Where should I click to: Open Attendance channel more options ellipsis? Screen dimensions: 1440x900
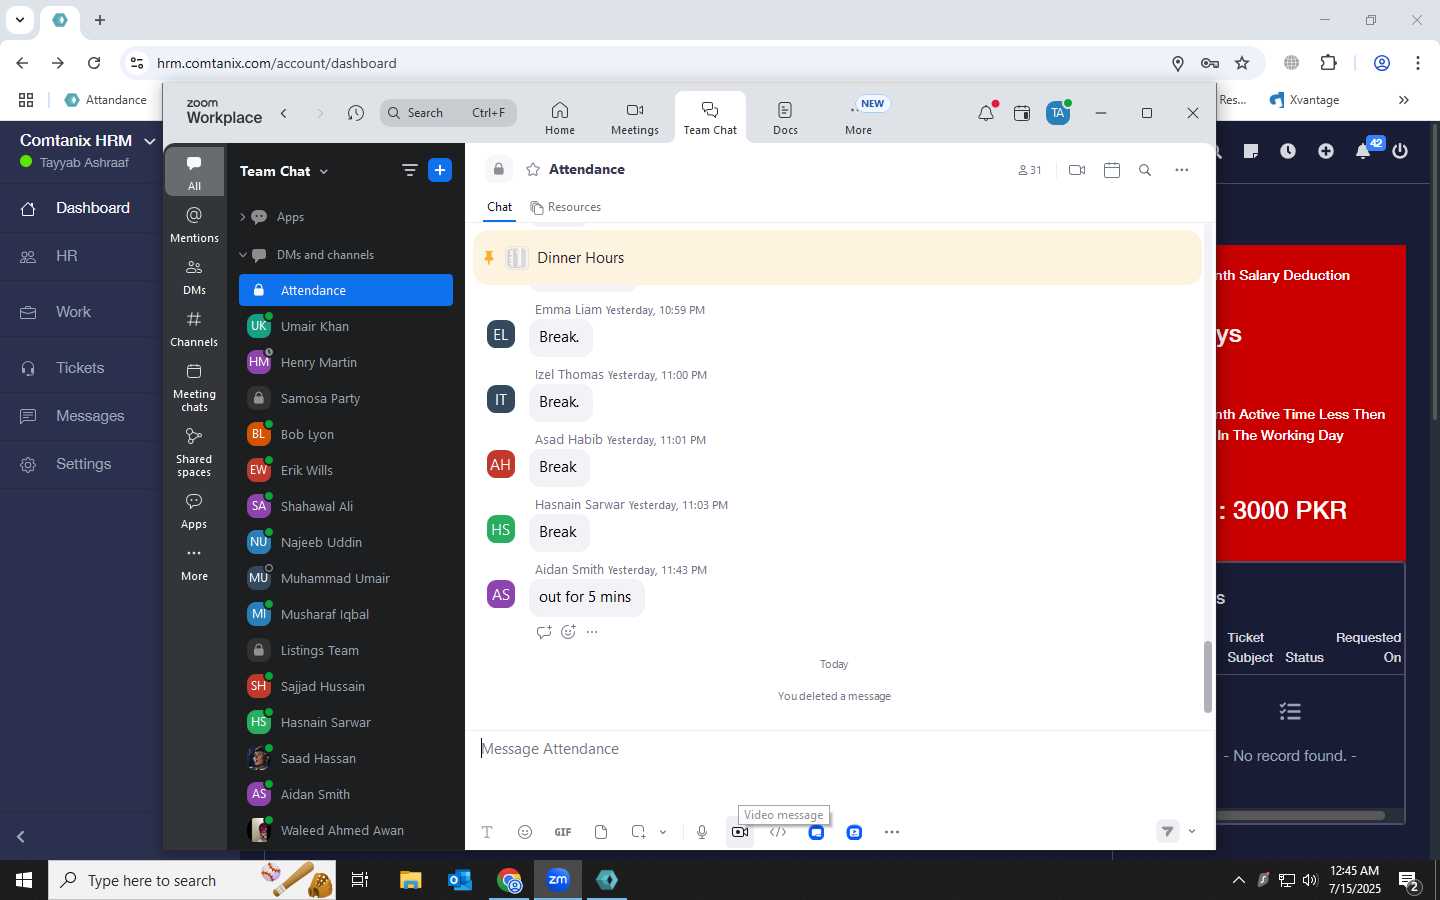(1182, 170)
